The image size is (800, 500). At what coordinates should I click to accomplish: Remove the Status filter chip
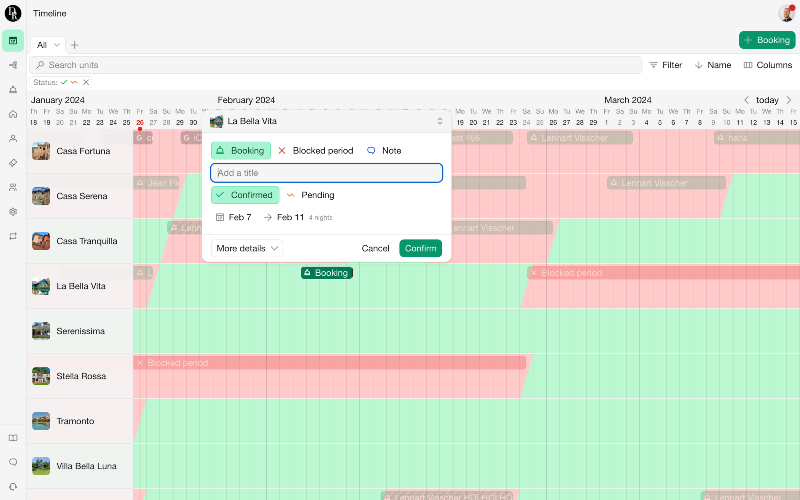click(86, 82)
